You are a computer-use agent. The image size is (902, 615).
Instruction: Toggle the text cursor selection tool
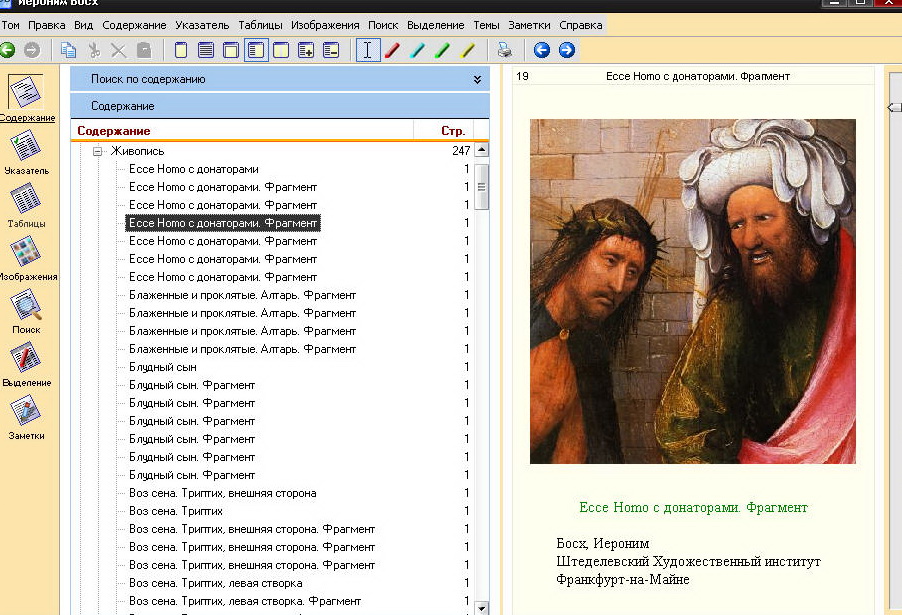coord(368,50)
